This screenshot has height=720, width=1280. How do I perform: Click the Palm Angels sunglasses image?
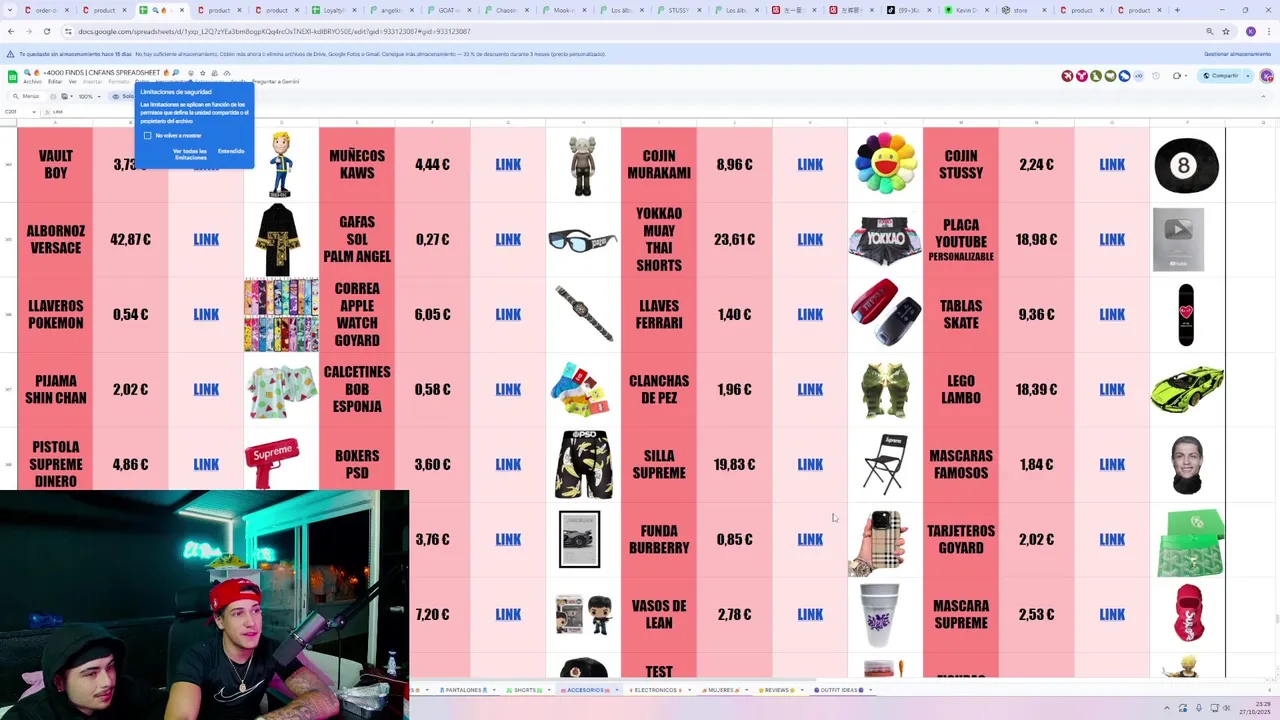[582, 240]
